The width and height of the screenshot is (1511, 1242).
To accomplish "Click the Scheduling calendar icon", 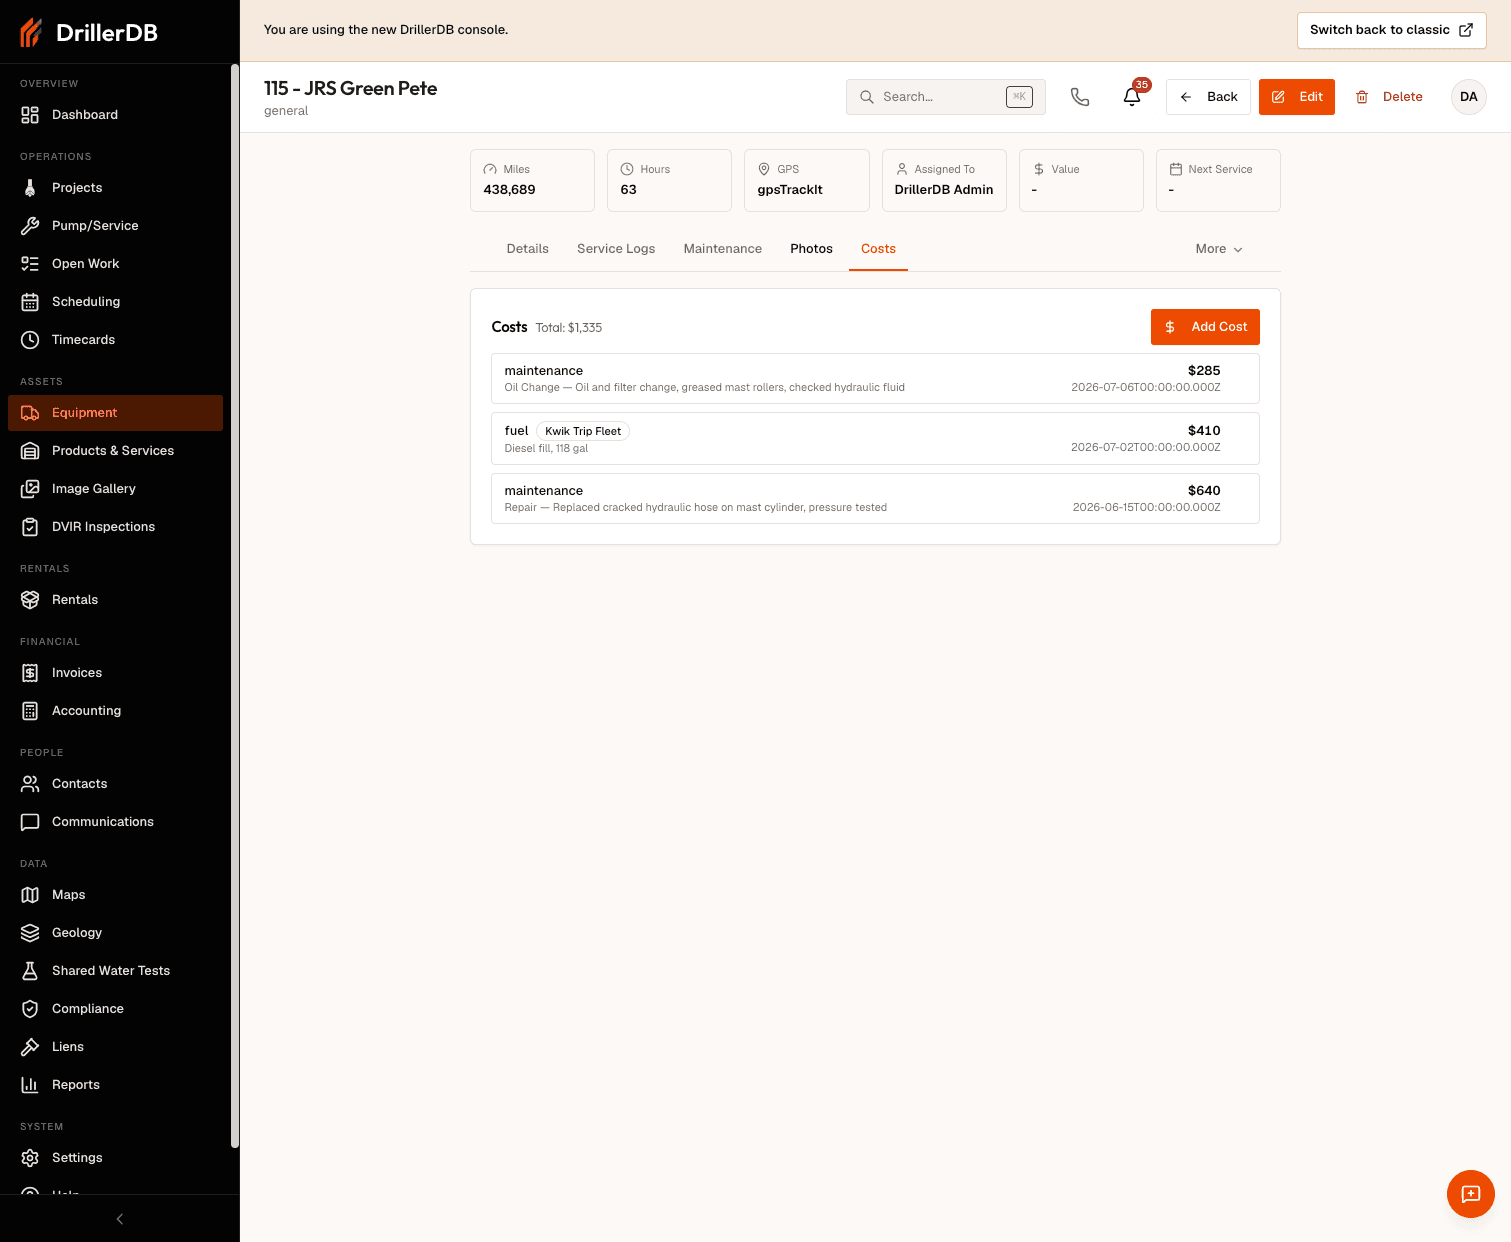I will [30, 302].
